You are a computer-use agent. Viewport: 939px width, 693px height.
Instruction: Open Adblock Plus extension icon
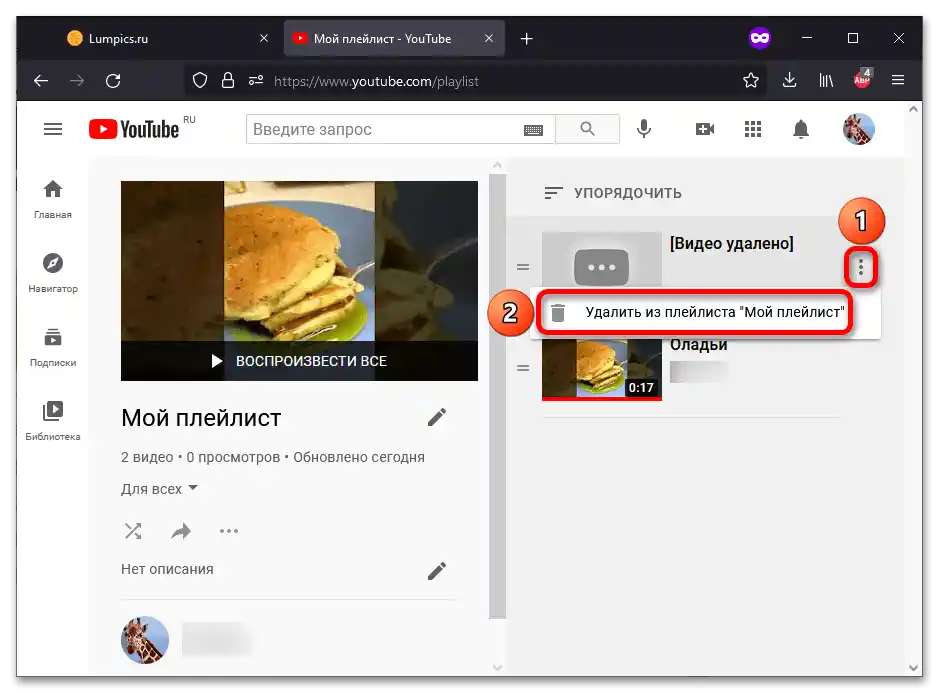coord(862,78)
